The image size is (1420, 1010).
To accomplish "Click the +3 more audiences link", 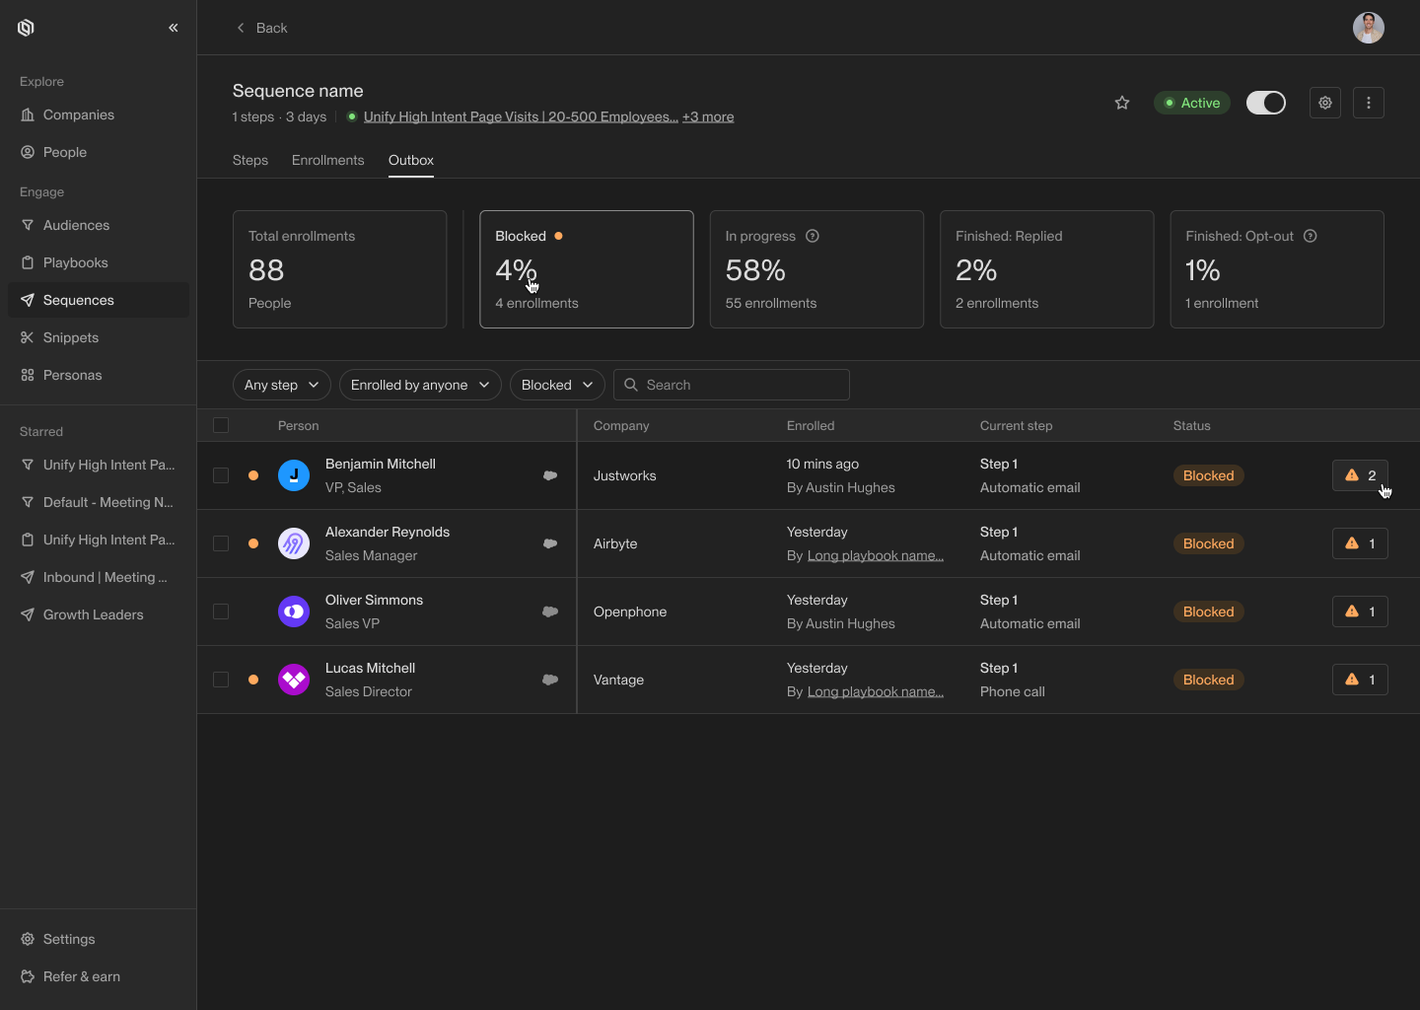I will (708, 117).
